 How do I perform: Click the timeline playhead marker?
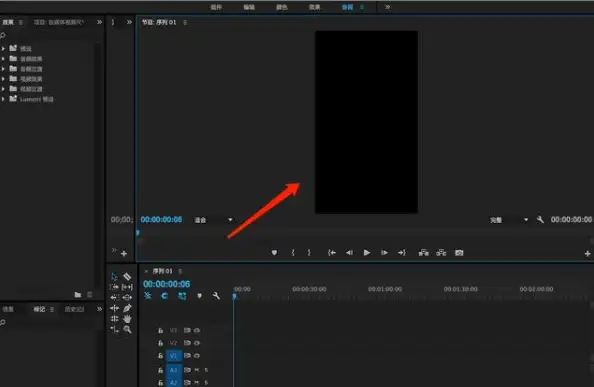(x=234, y=296)
